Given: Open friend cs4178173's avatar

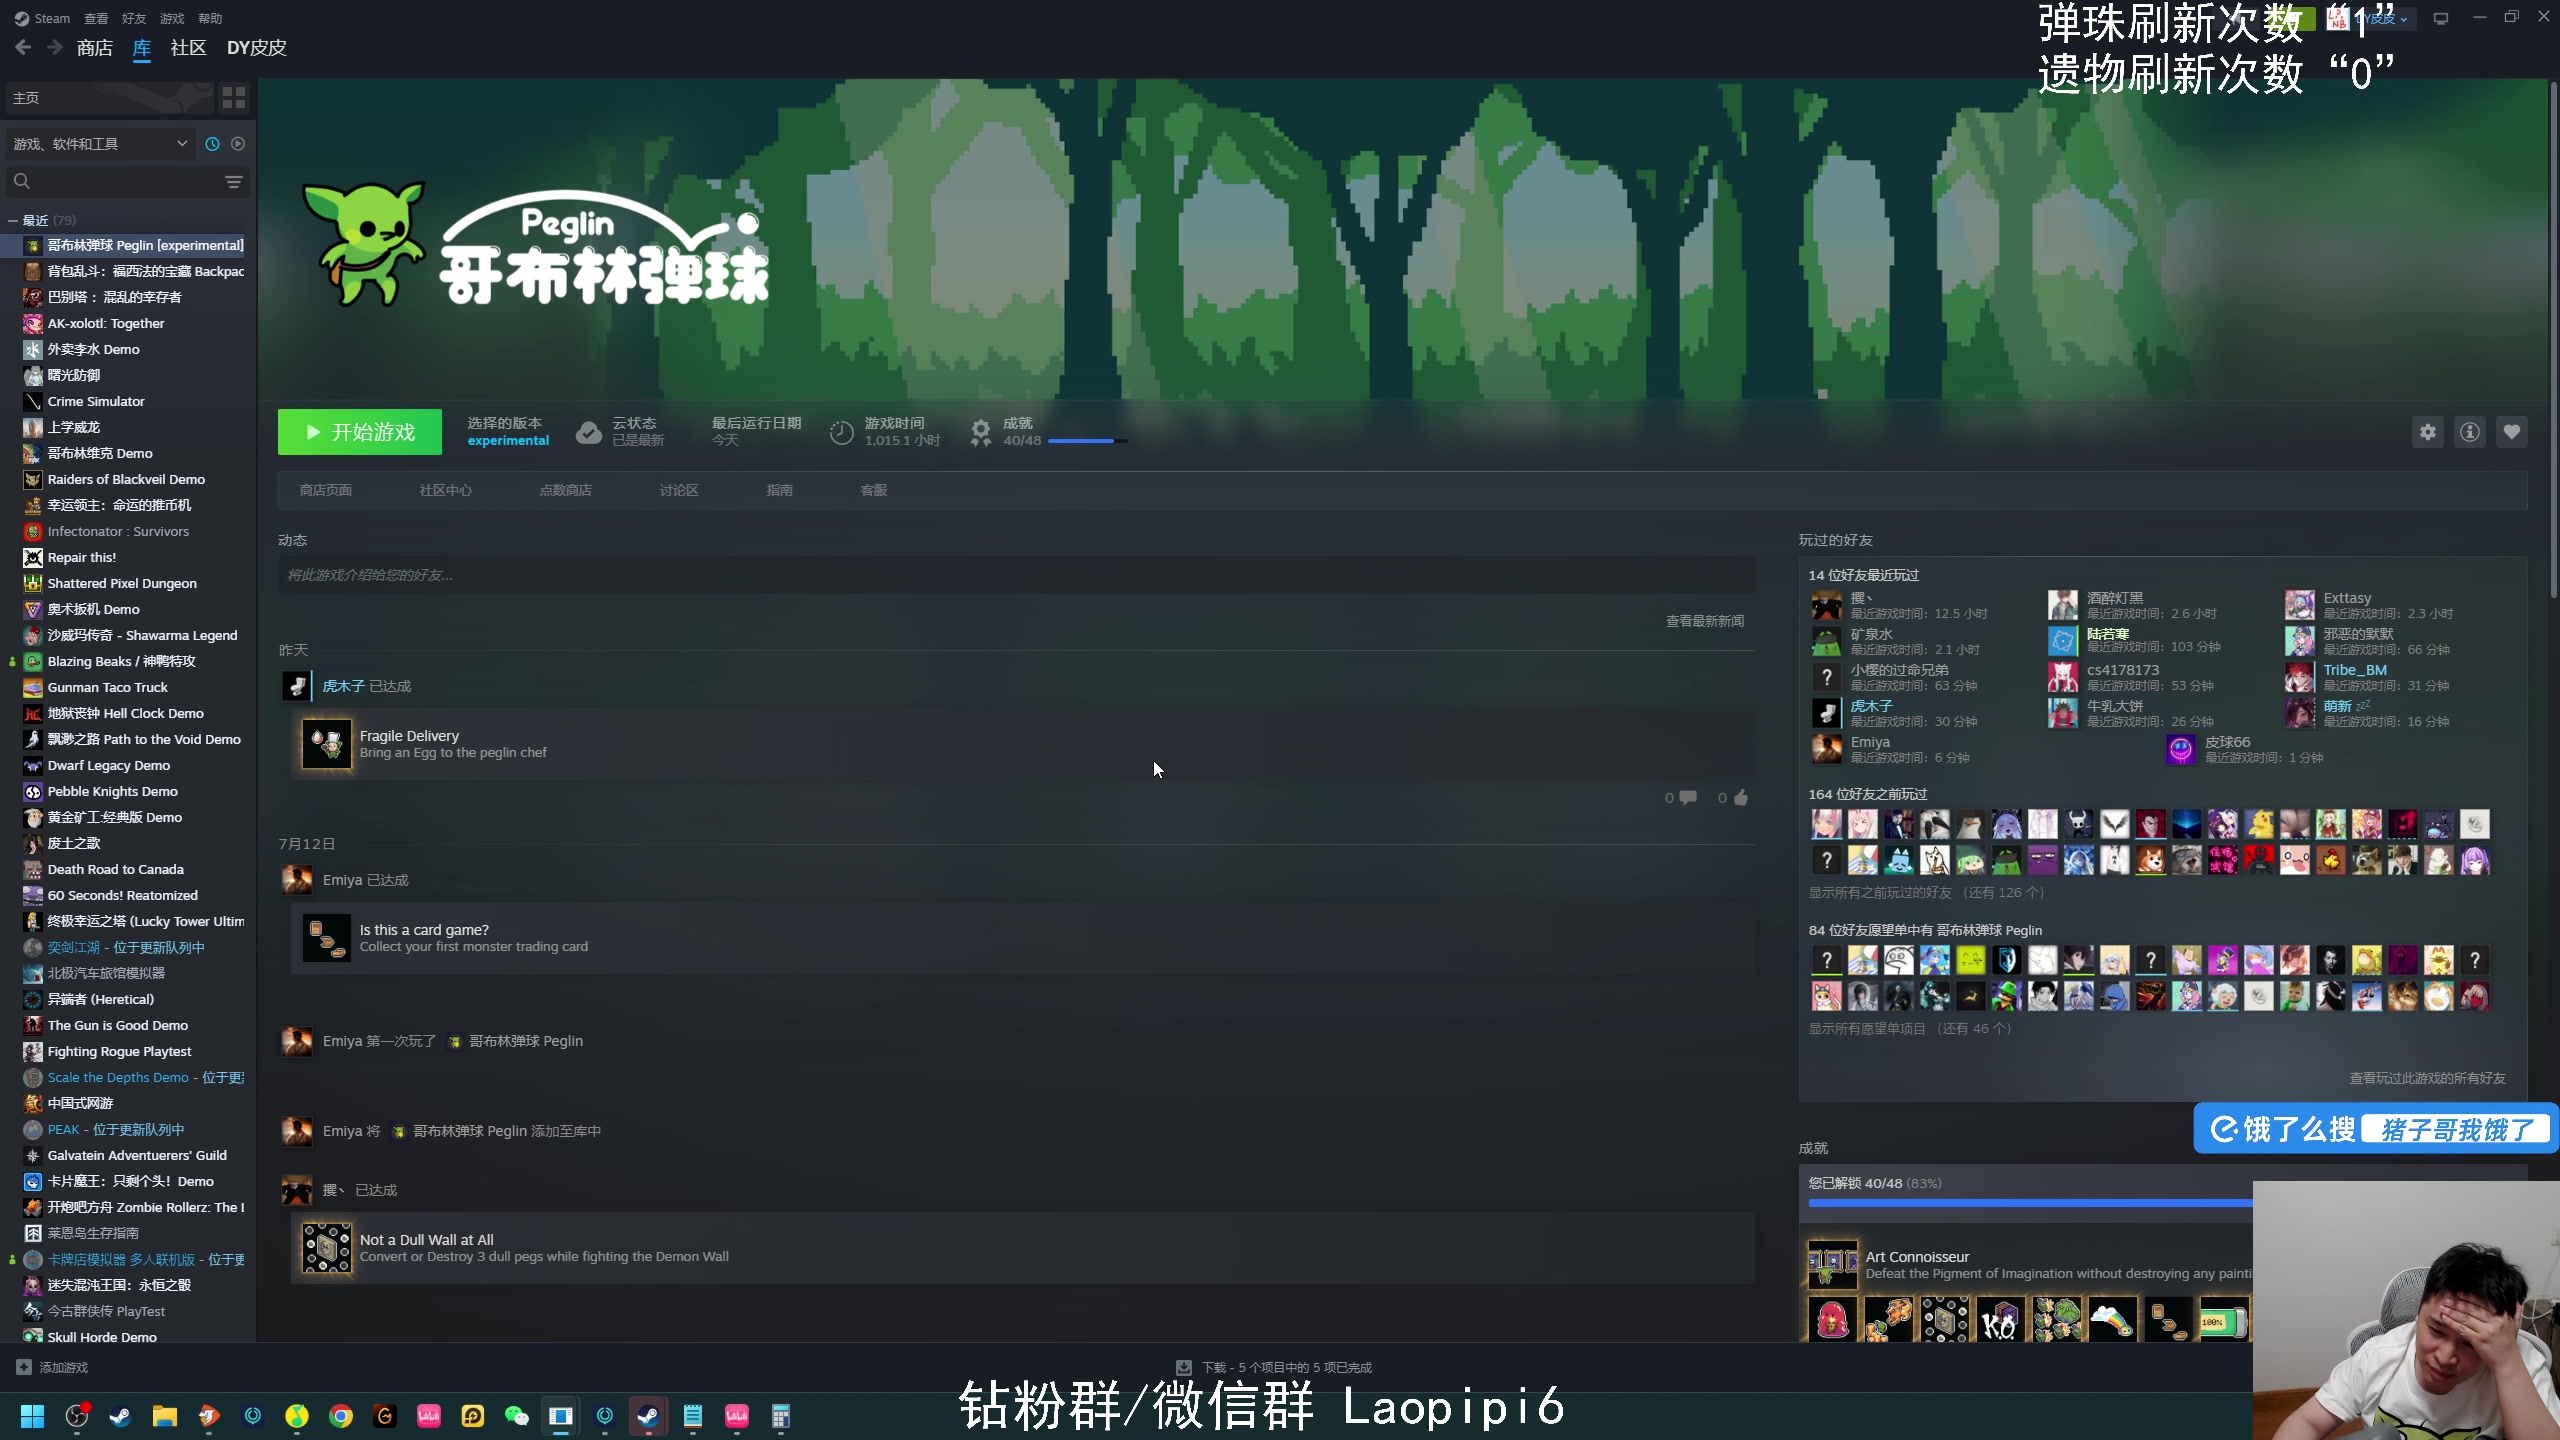Looking at the screenshot, I should coord(2063,677).
